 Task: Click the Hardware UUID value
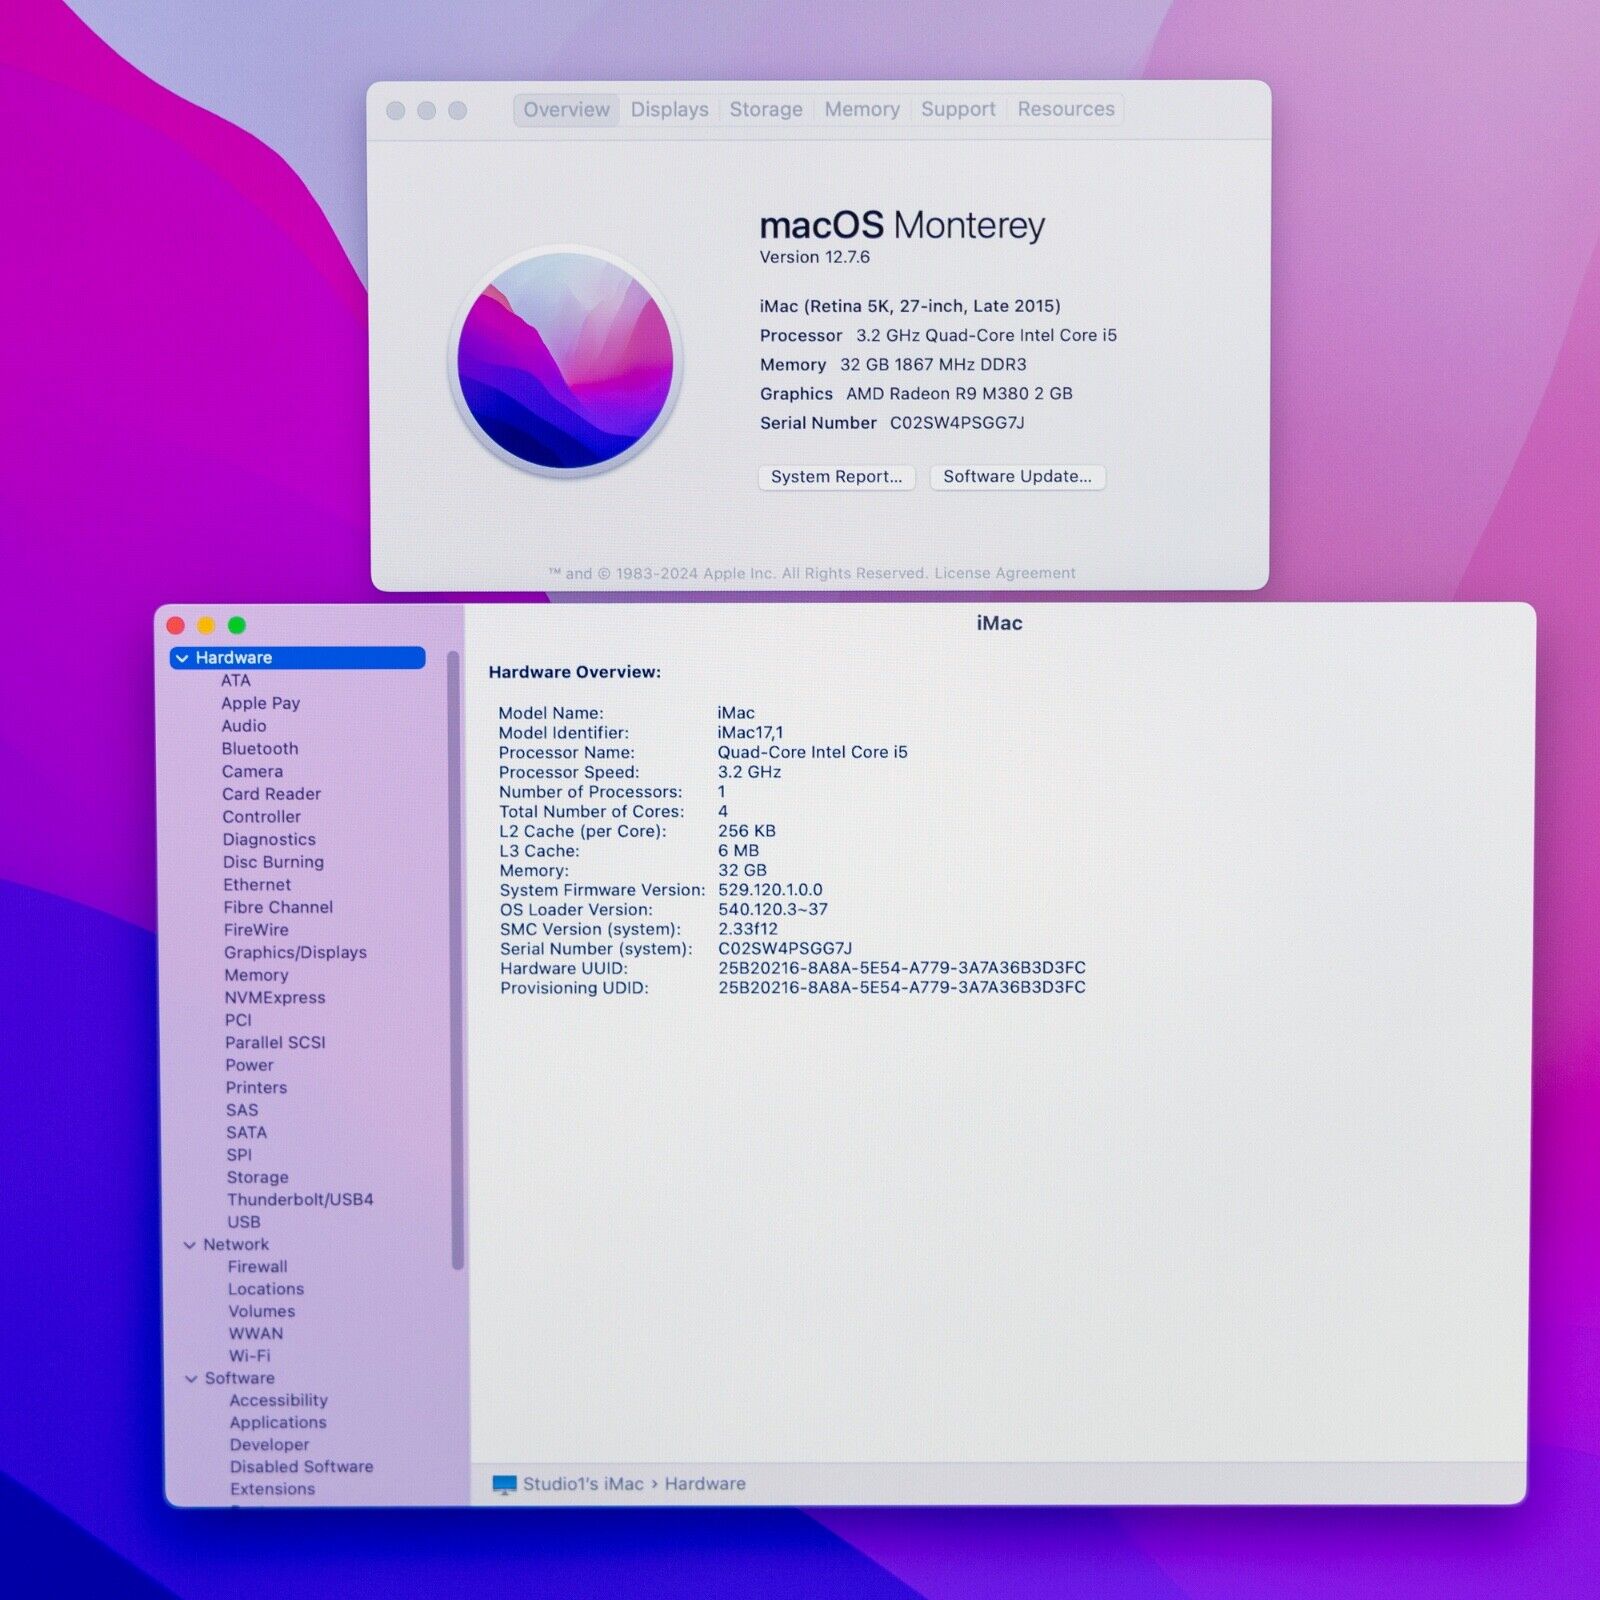902,968
